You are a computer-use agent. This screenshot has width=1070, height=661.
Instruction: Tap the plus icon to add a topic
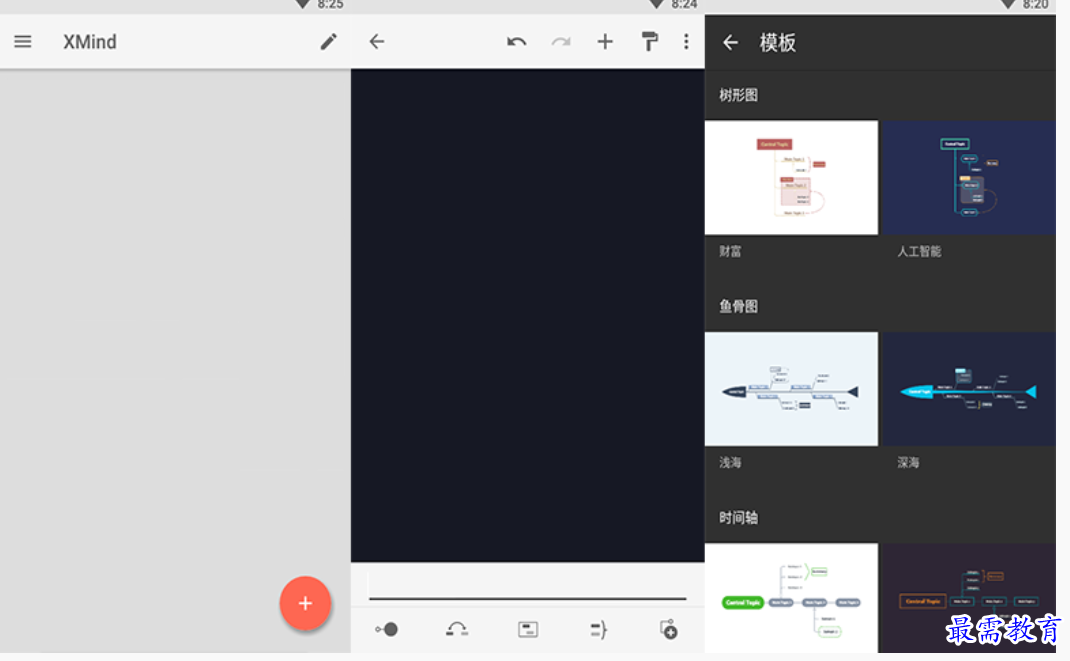tap(605, 41)
